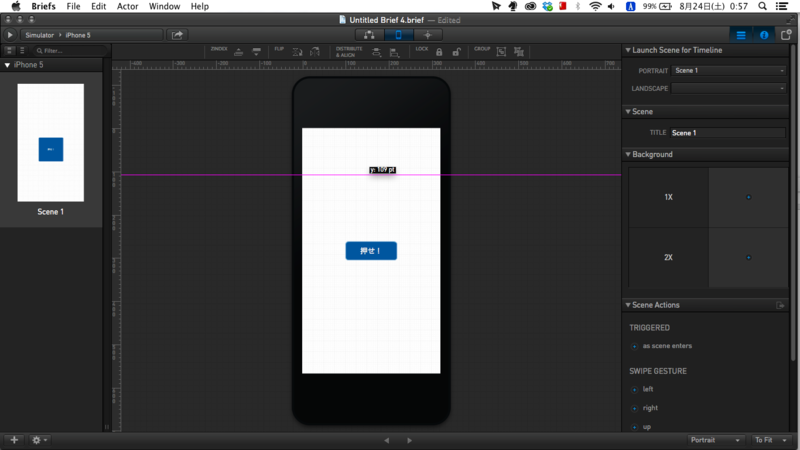Image resolution: width=800 pixels, height=450 pixels.
Task: Open the Help menu
Action: point(199,6)
